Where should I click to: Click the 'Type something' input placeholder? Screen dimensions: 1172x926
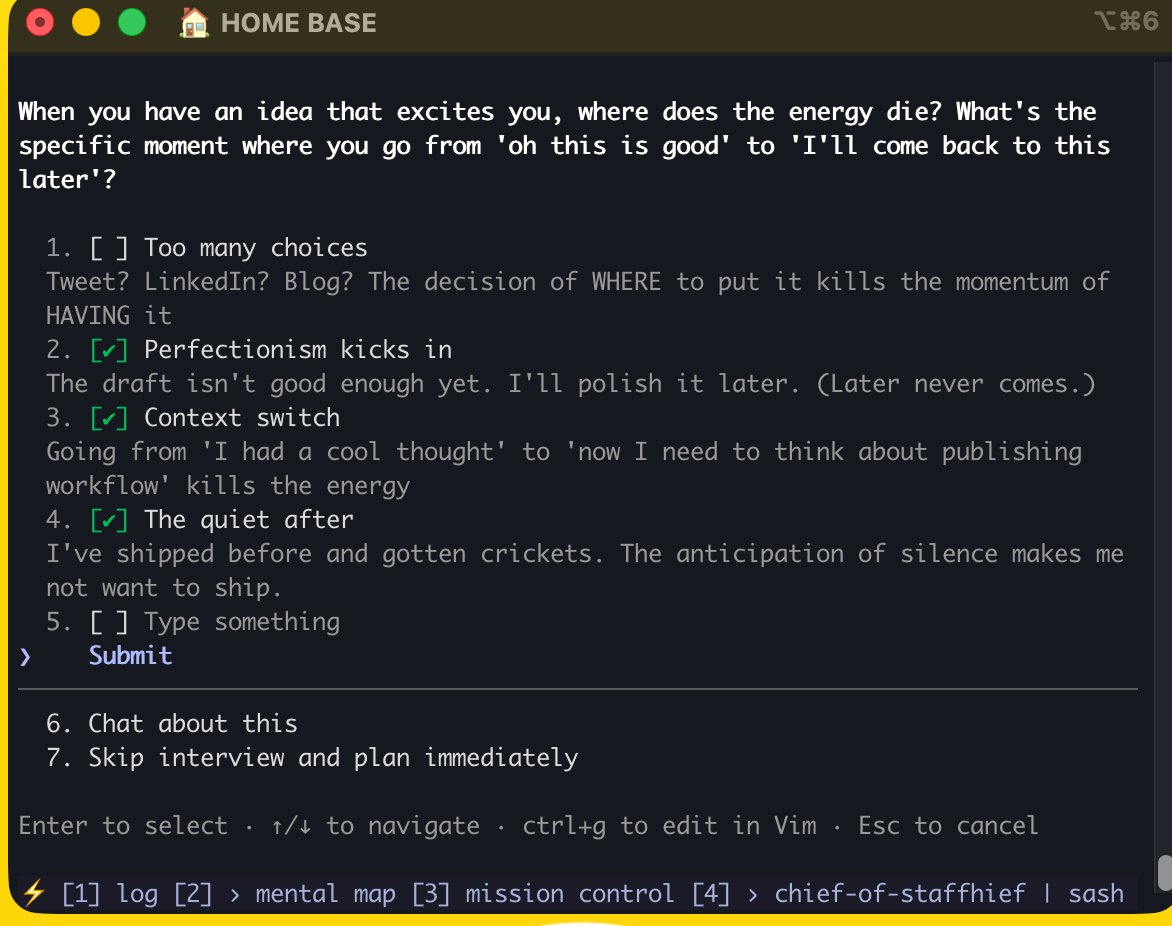click(242, 622)
